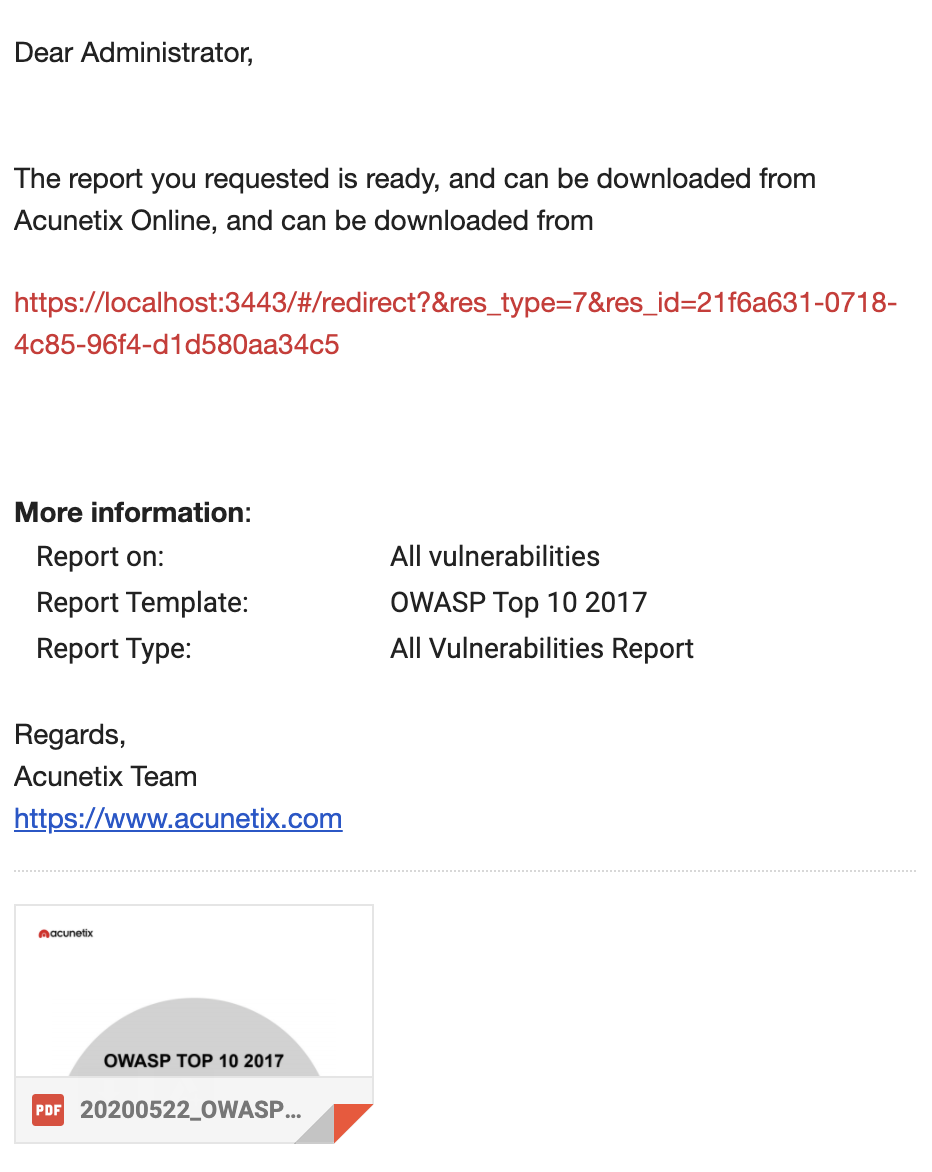
Task: Click the "The report you requested is ready" sentence
Action: click(415, 199)
